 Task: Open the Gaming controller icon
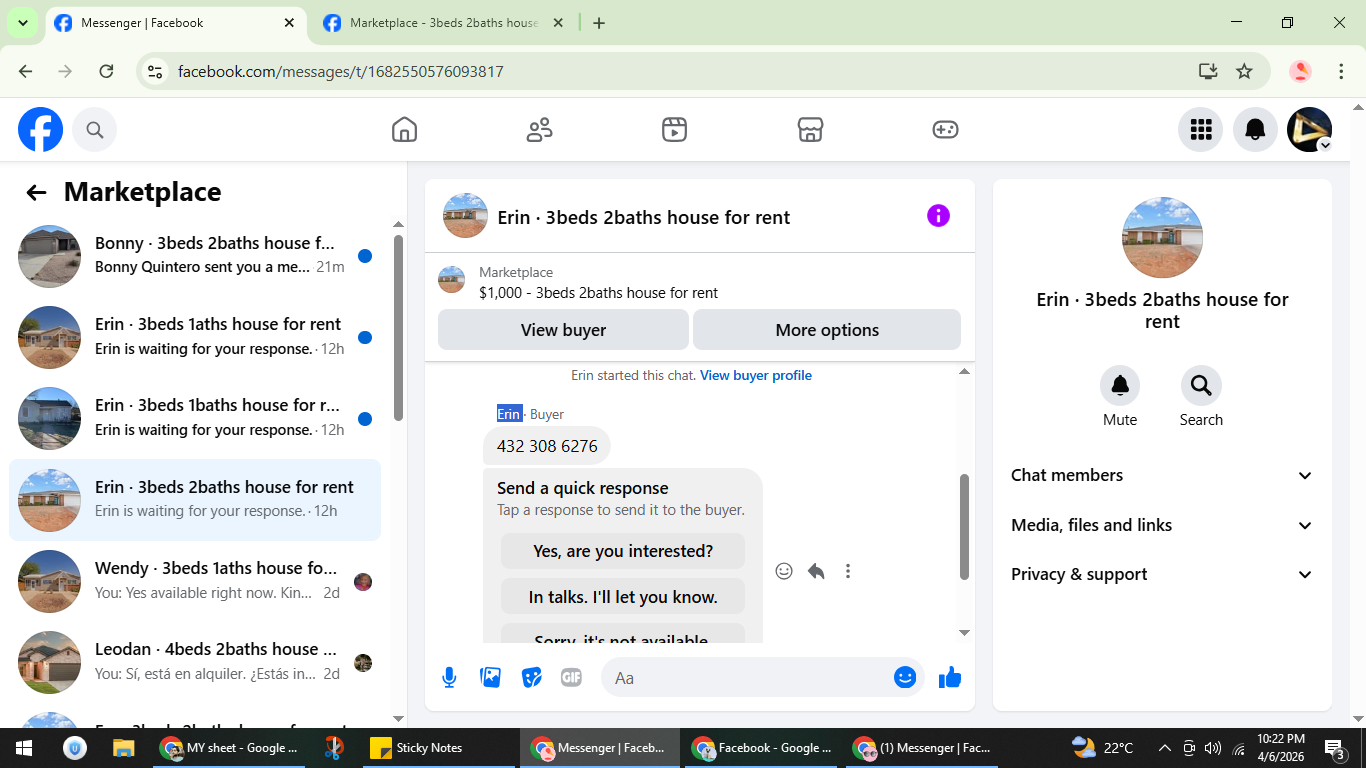945,130
